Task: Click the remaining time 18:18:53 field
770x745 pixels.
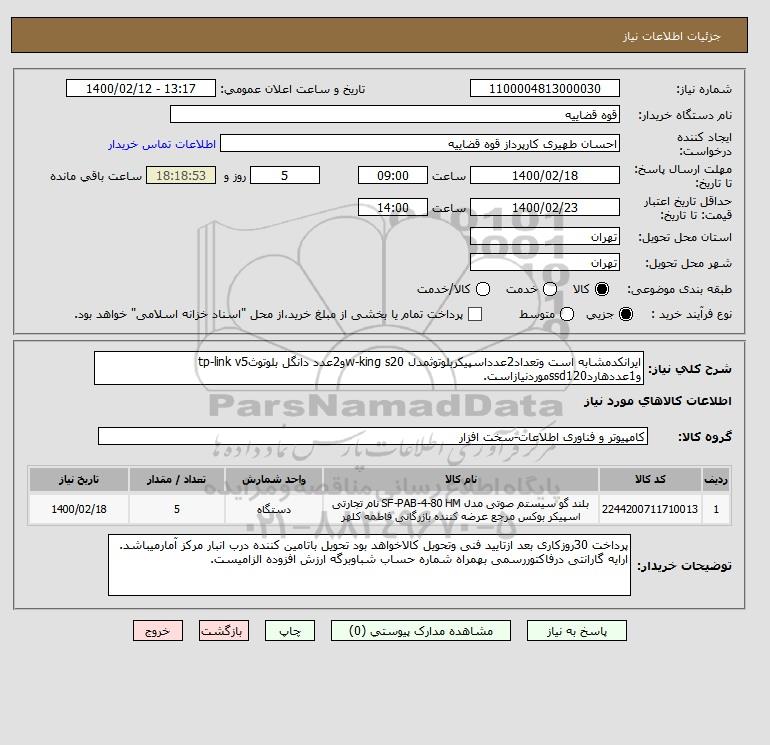Action: coord(181,175)
